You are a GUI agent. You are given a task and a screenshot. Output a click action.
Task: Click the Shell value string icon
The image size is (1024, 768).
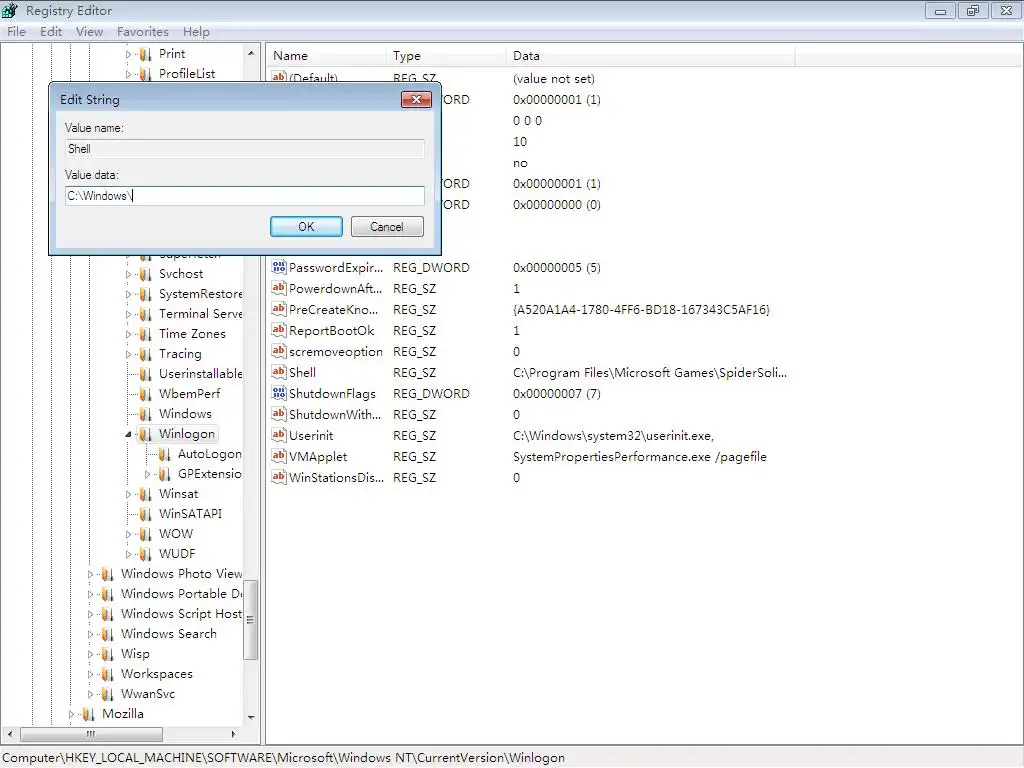(279, 372)
